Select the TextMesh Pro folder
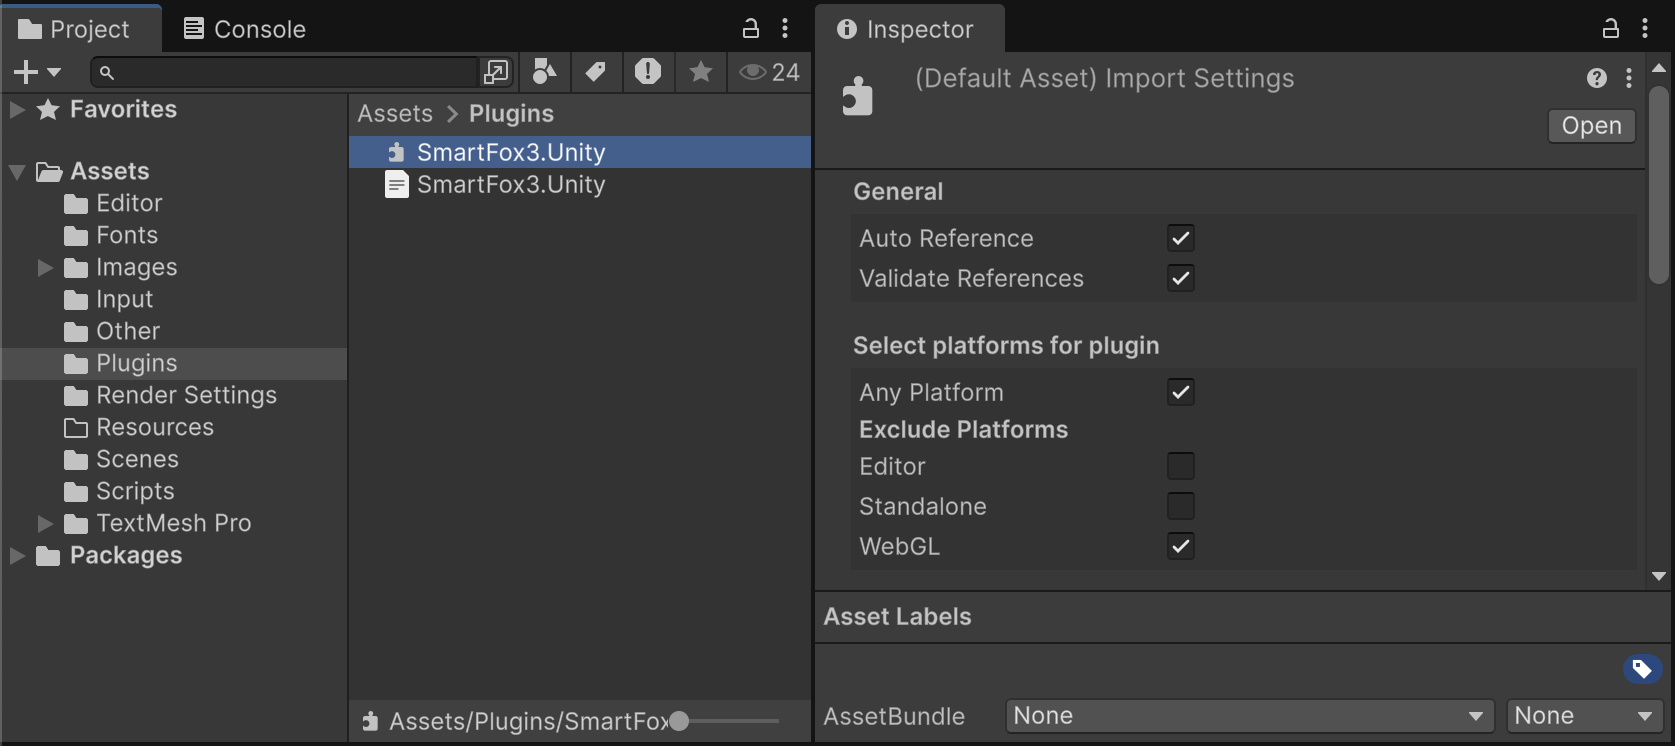The height and width of the screenshot is (746, 1675). tap(157, 524)
